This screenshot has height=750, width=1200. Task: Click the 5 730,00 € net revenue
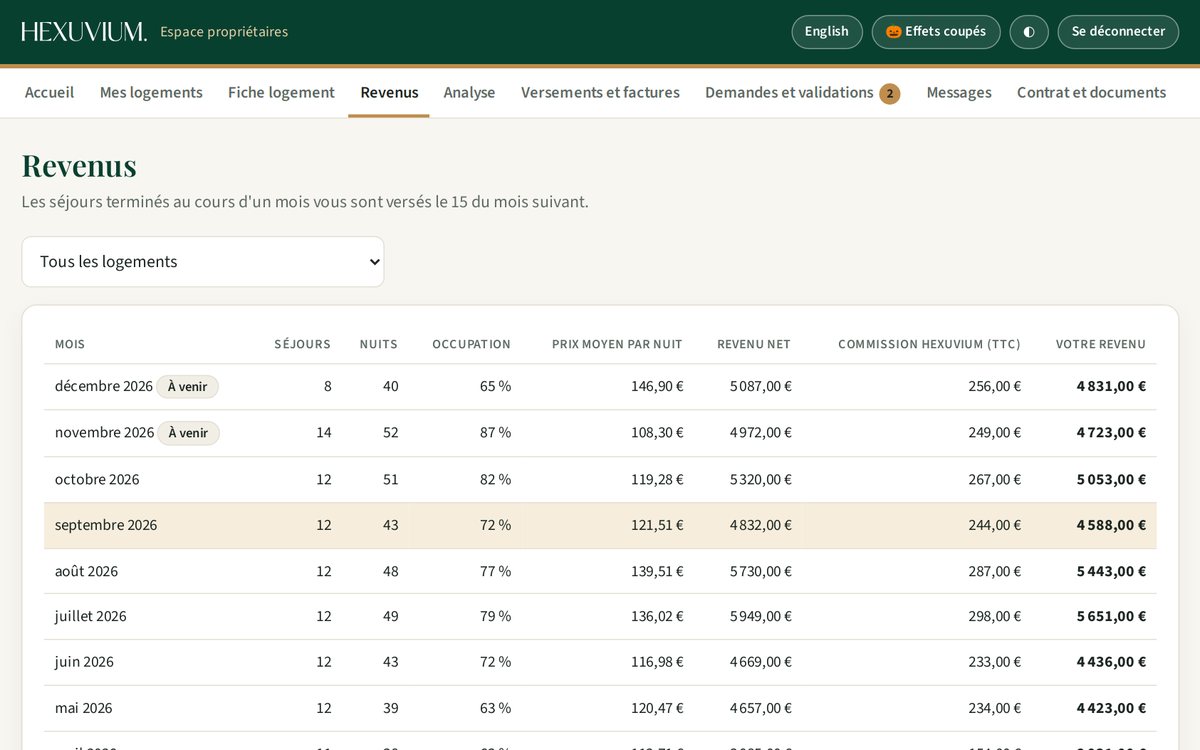tap(760, 572)
